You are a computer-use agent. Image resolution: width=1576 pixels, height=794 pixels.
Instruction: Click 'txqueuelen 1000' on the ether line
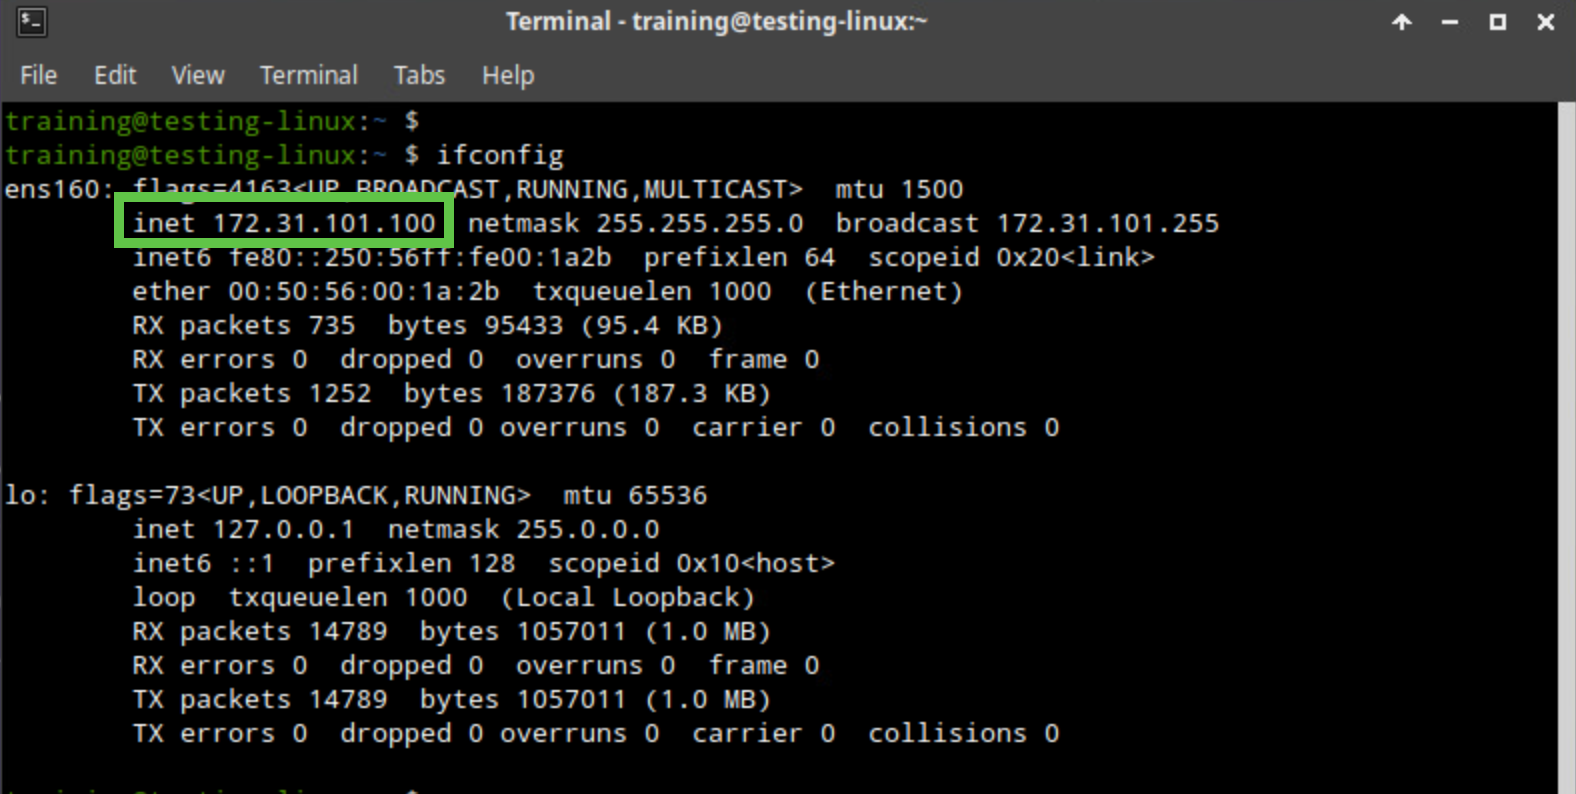652,291
